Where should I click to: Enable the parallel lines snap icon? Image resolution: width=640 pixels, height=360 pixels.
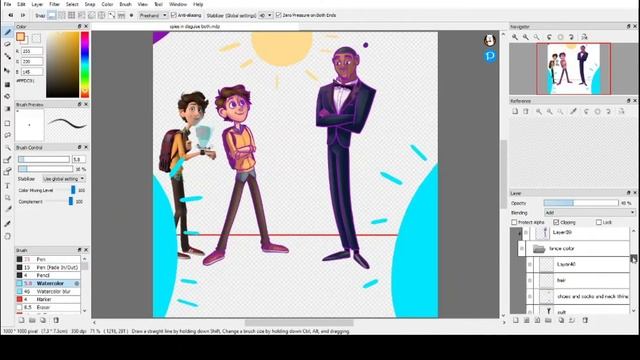tap(62, 15)
